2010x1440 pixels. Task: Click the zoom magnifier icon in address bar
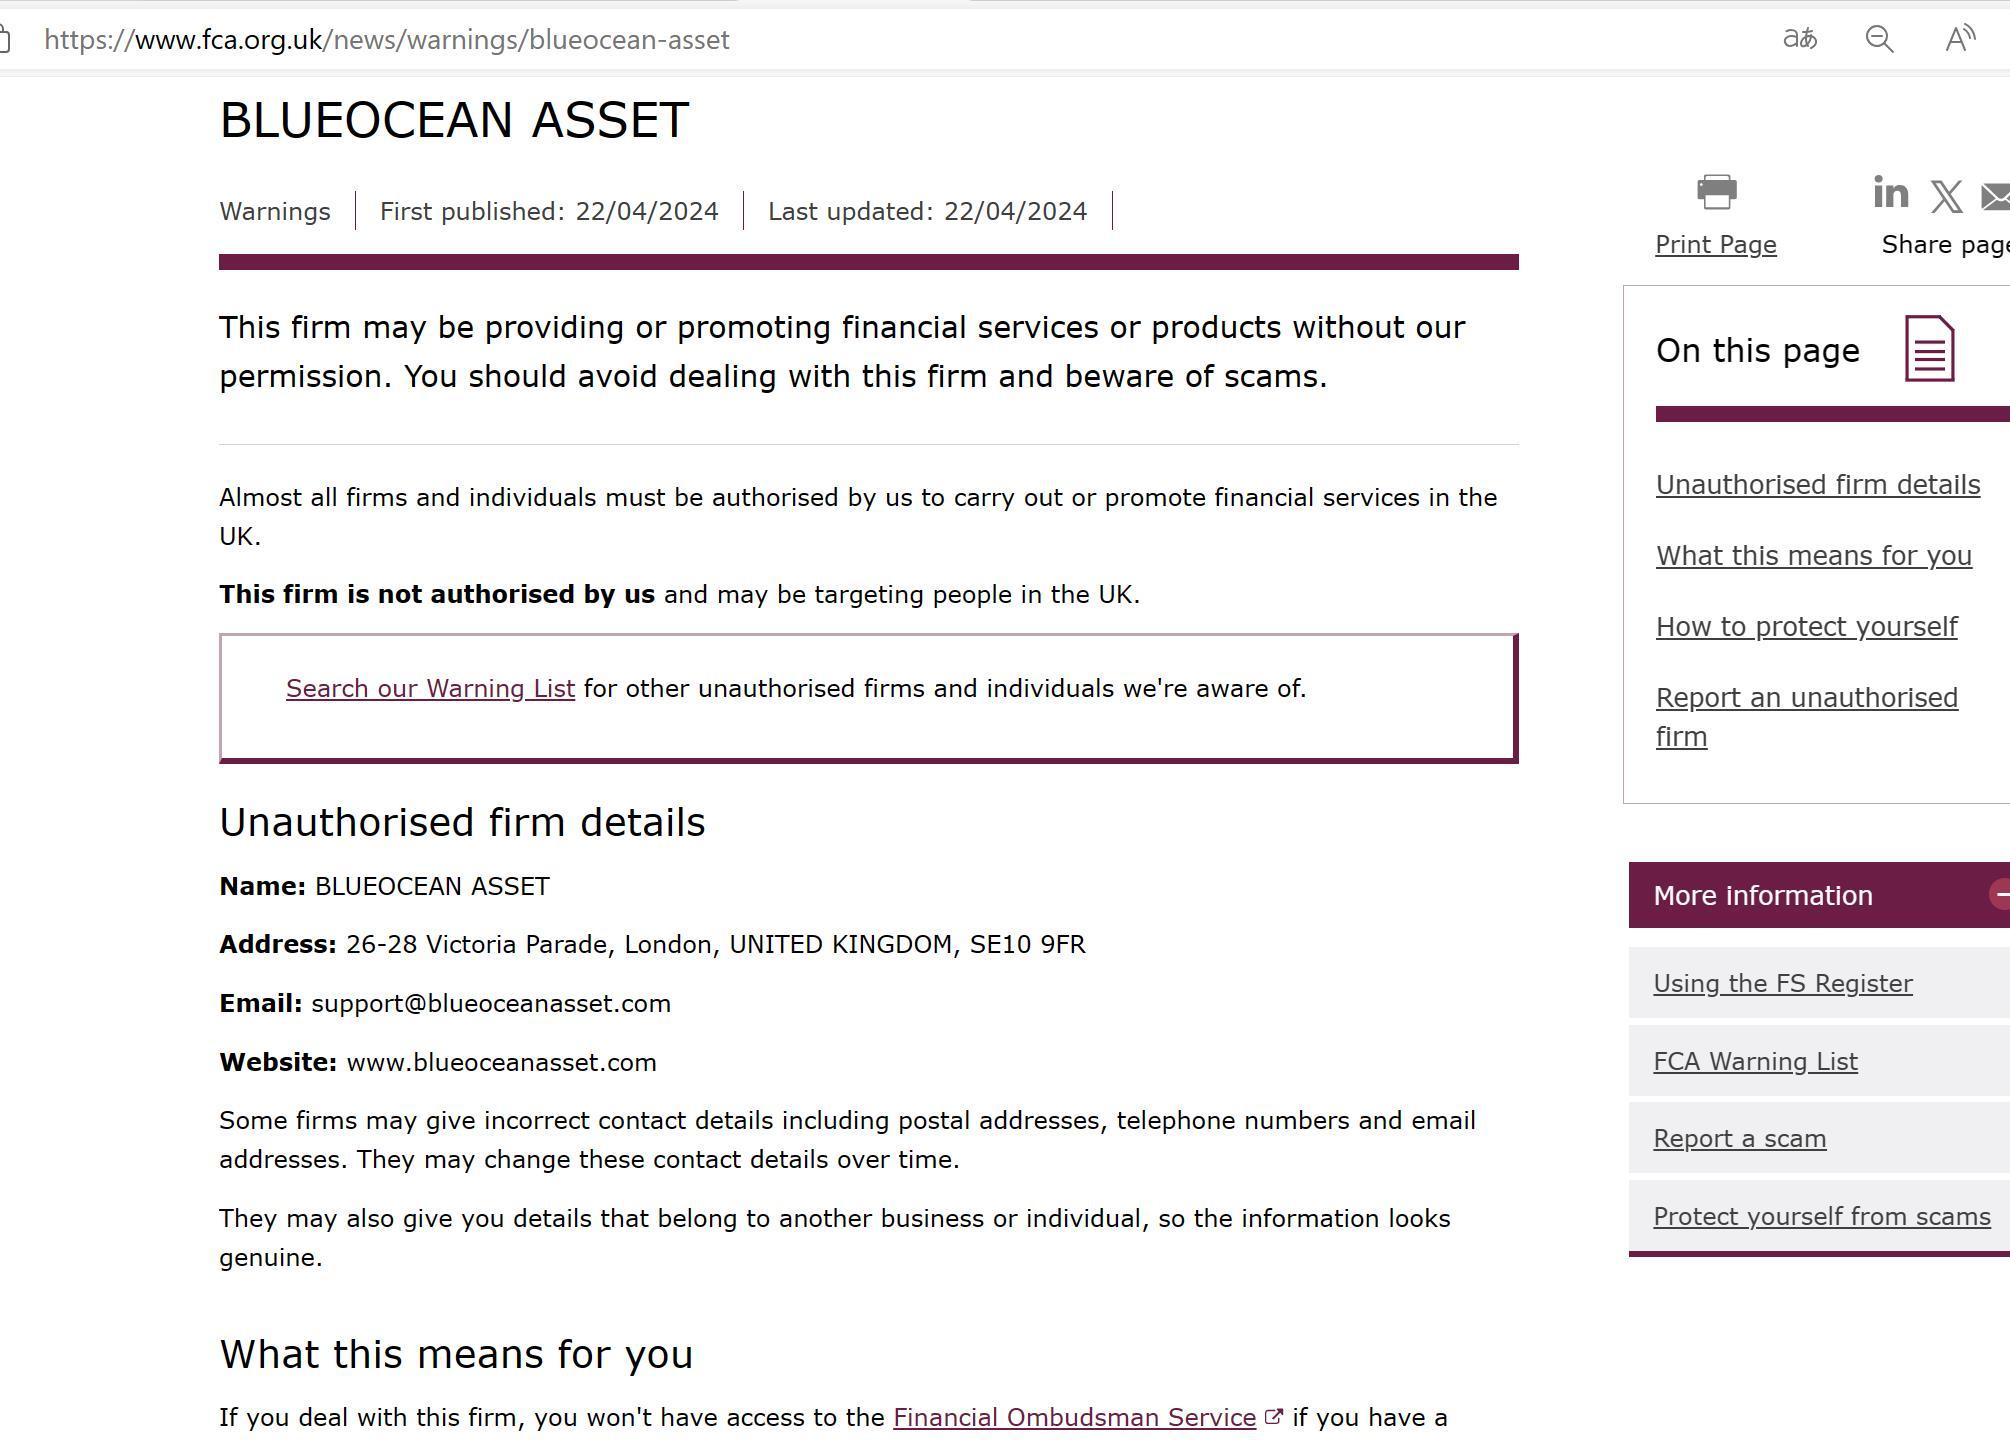click(1879, 39)
